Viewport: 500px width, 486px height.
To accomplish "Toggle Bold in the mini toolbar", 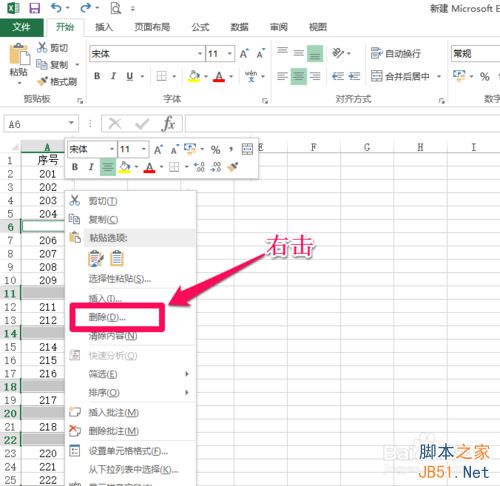I will [75, 167].
